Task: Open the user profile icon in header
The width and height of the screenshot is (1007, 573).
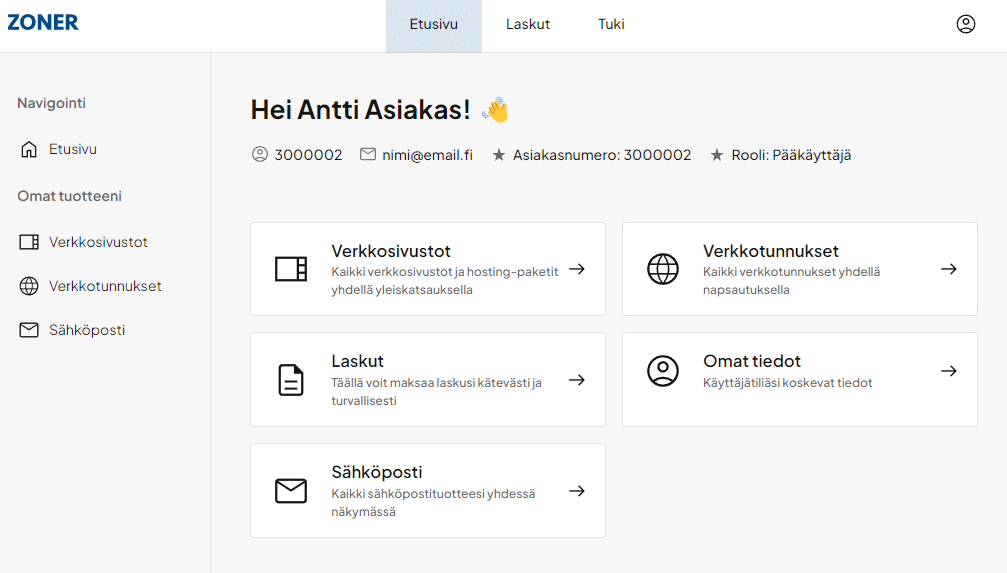Action: point(965,24)
